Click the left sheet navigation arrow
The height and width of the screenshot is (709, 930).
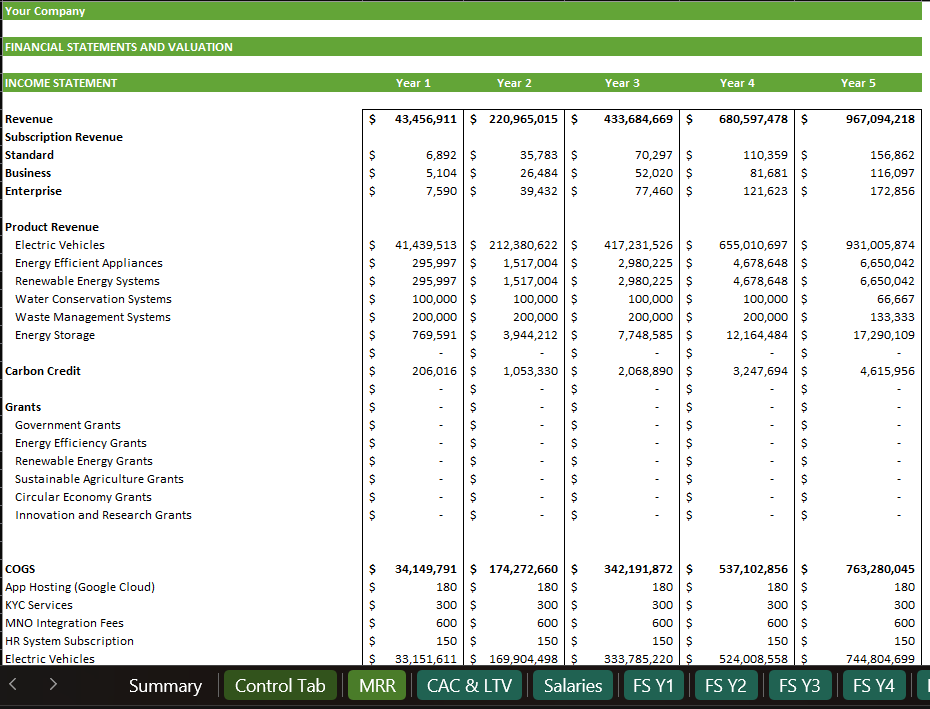tap(13, 685)
